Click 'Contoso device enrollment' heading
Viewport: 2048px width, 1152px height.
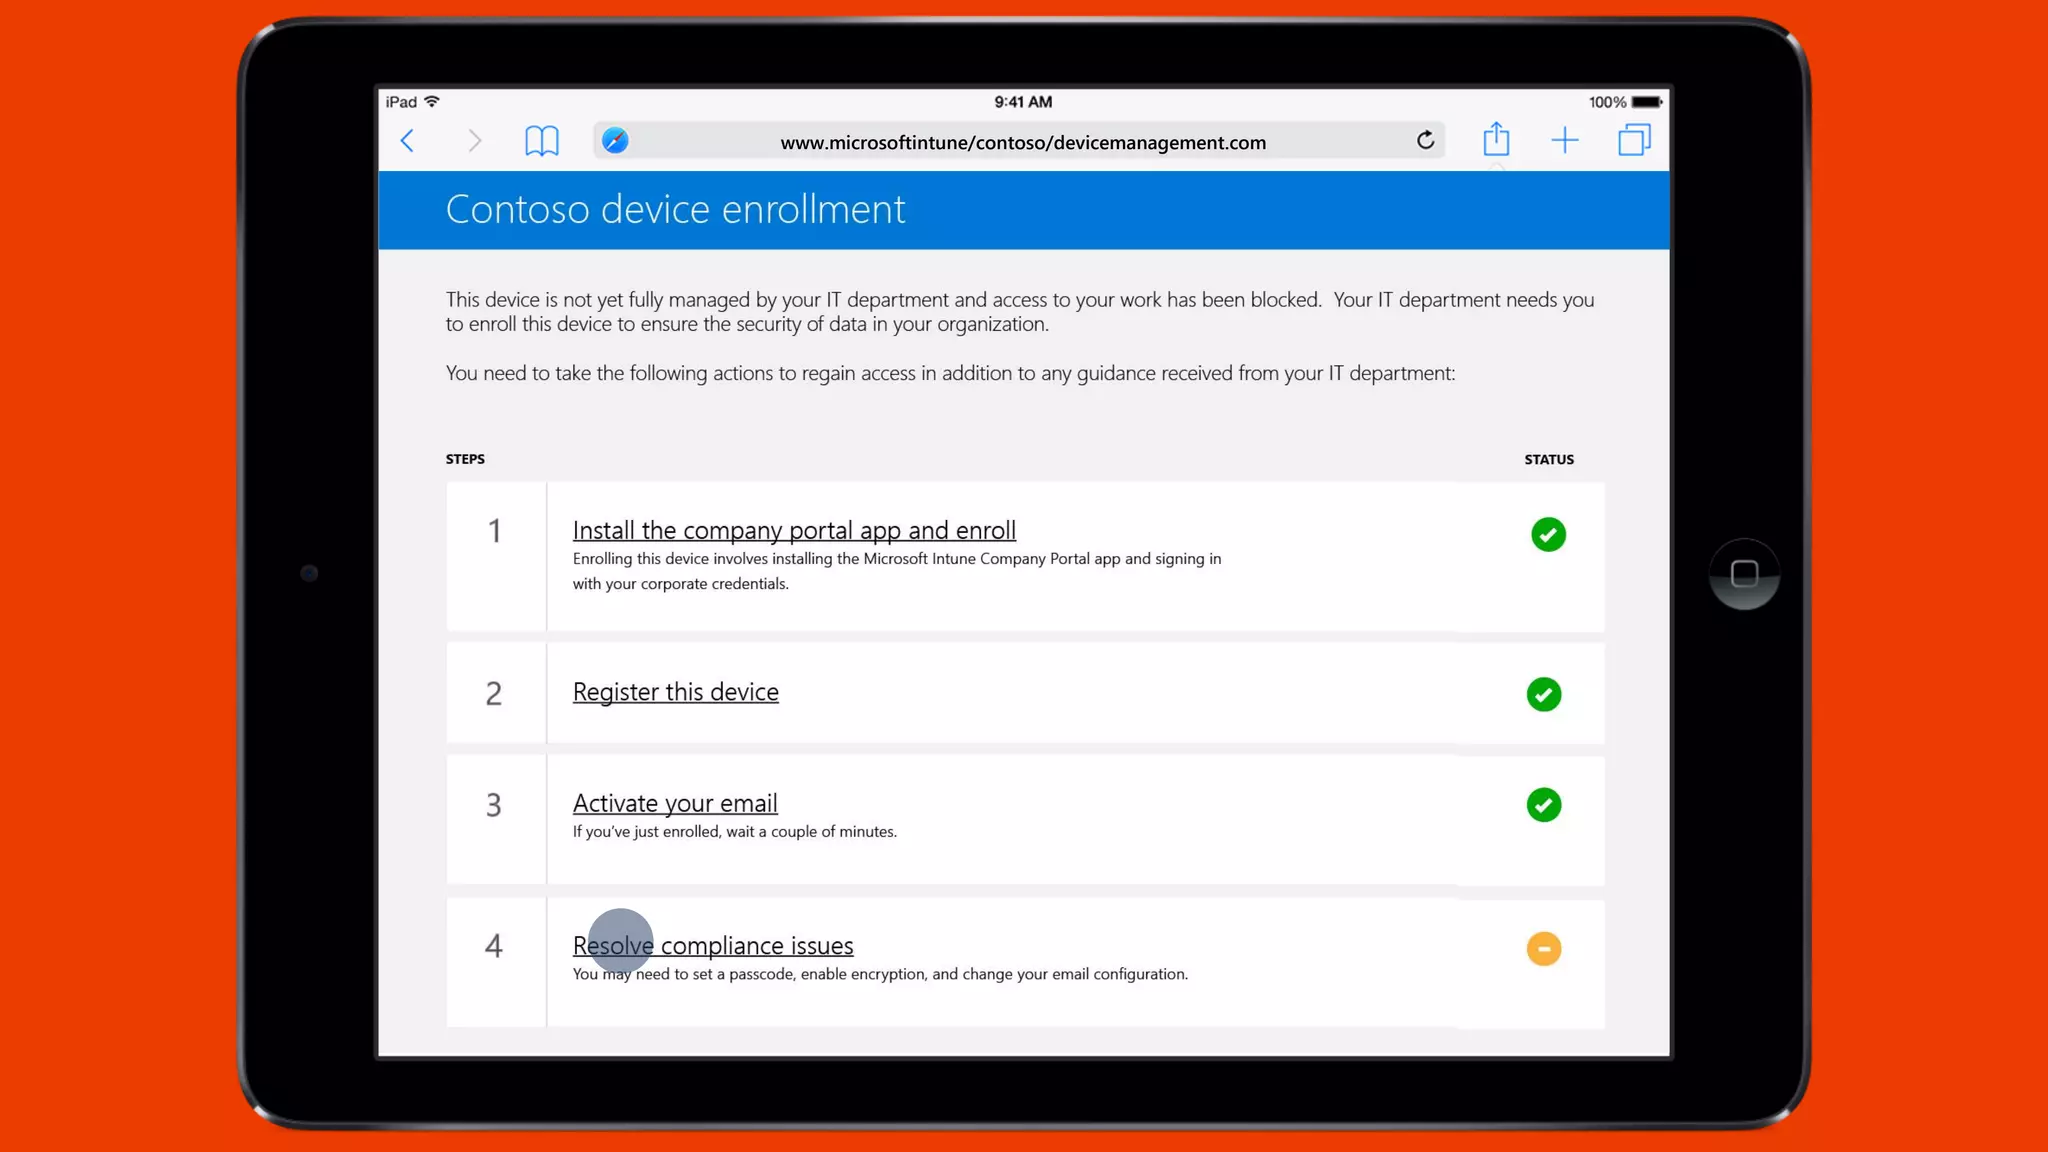click(675, 209)
